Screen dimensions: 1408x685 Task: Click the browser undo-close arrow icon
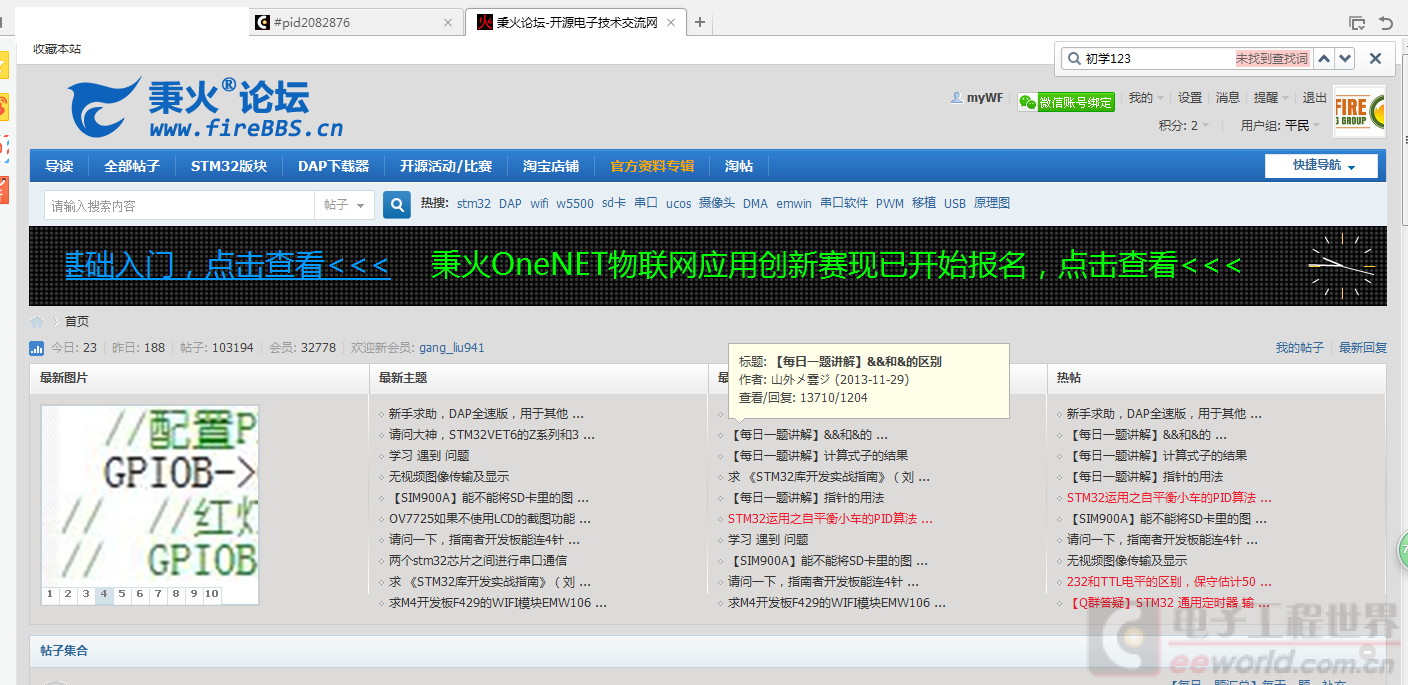pyautogui.click(x=1386, y=22)
